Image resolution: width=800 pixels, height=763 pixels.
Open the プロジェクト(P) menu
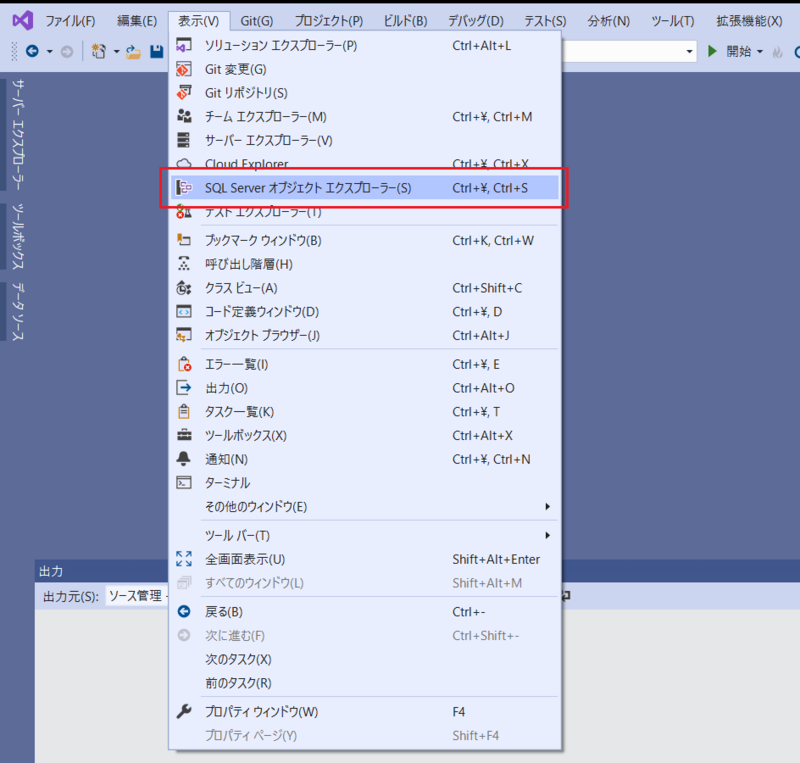pos(329,21)
